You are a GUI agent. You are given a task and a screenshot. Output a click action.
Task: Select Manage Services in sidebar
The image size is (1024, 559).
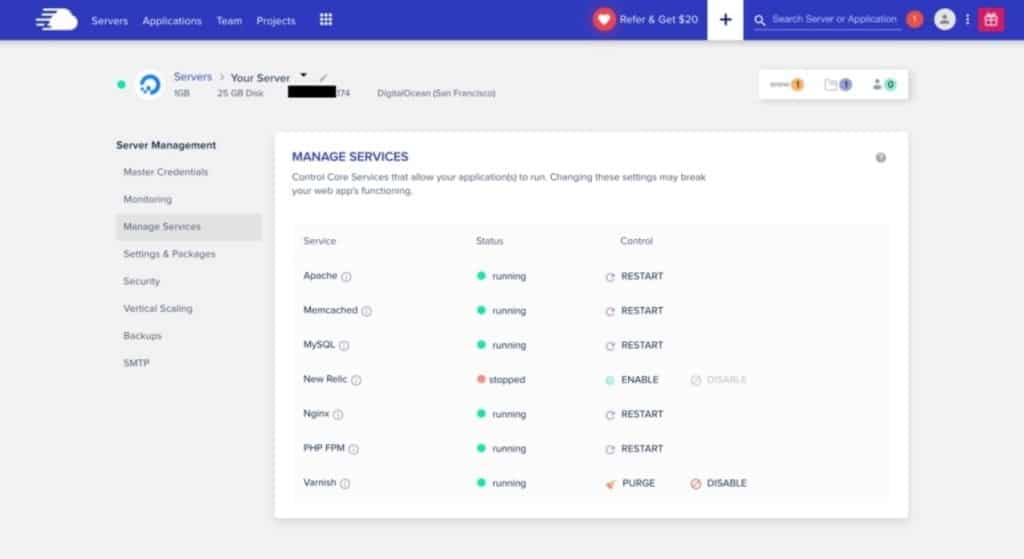(x=189, y=227)
